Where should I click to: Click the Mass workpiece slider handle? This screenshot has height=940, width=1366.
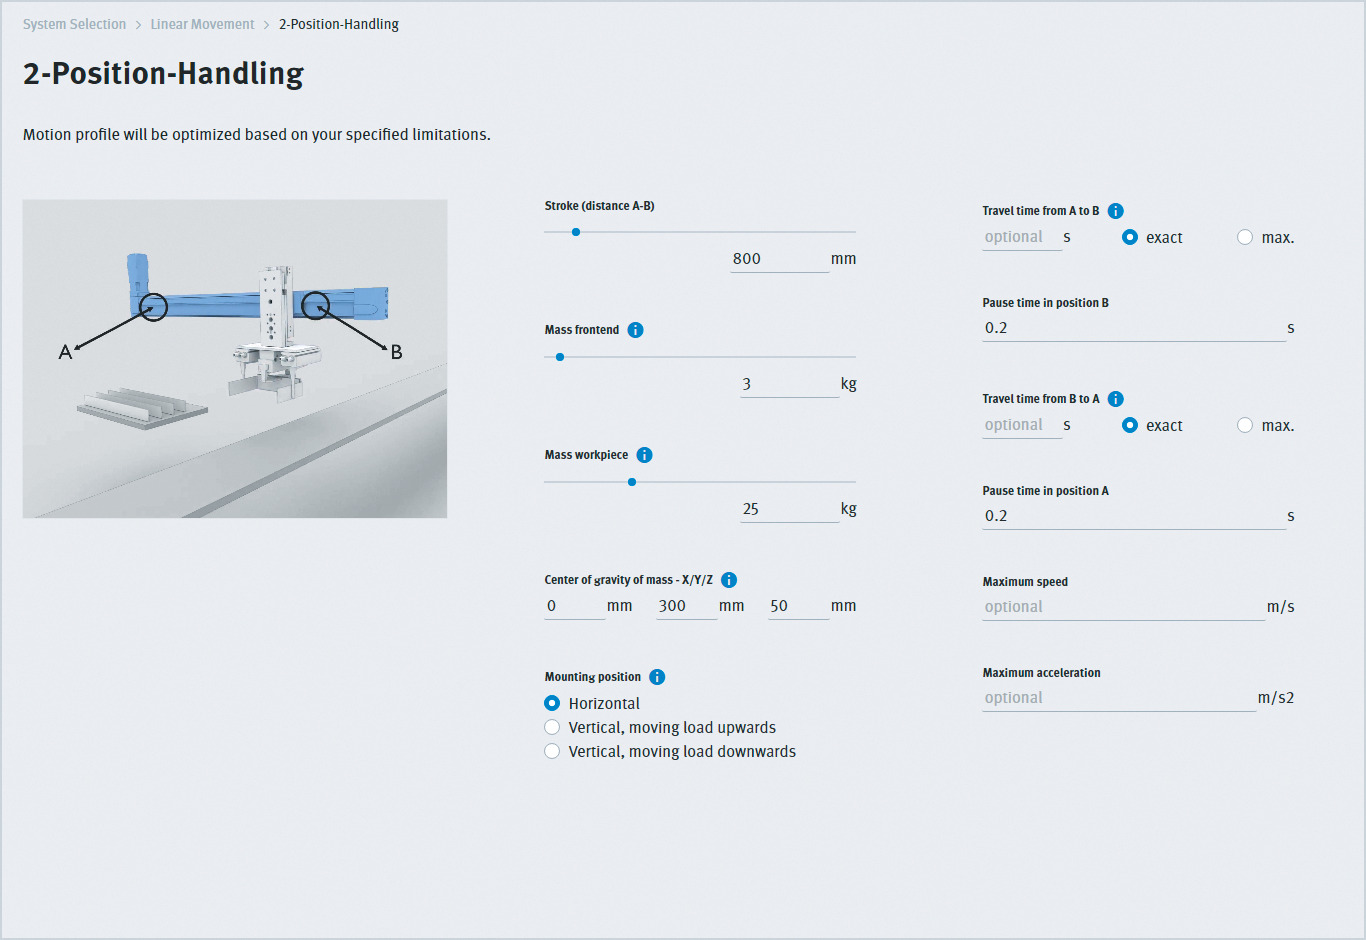[632, 482]
